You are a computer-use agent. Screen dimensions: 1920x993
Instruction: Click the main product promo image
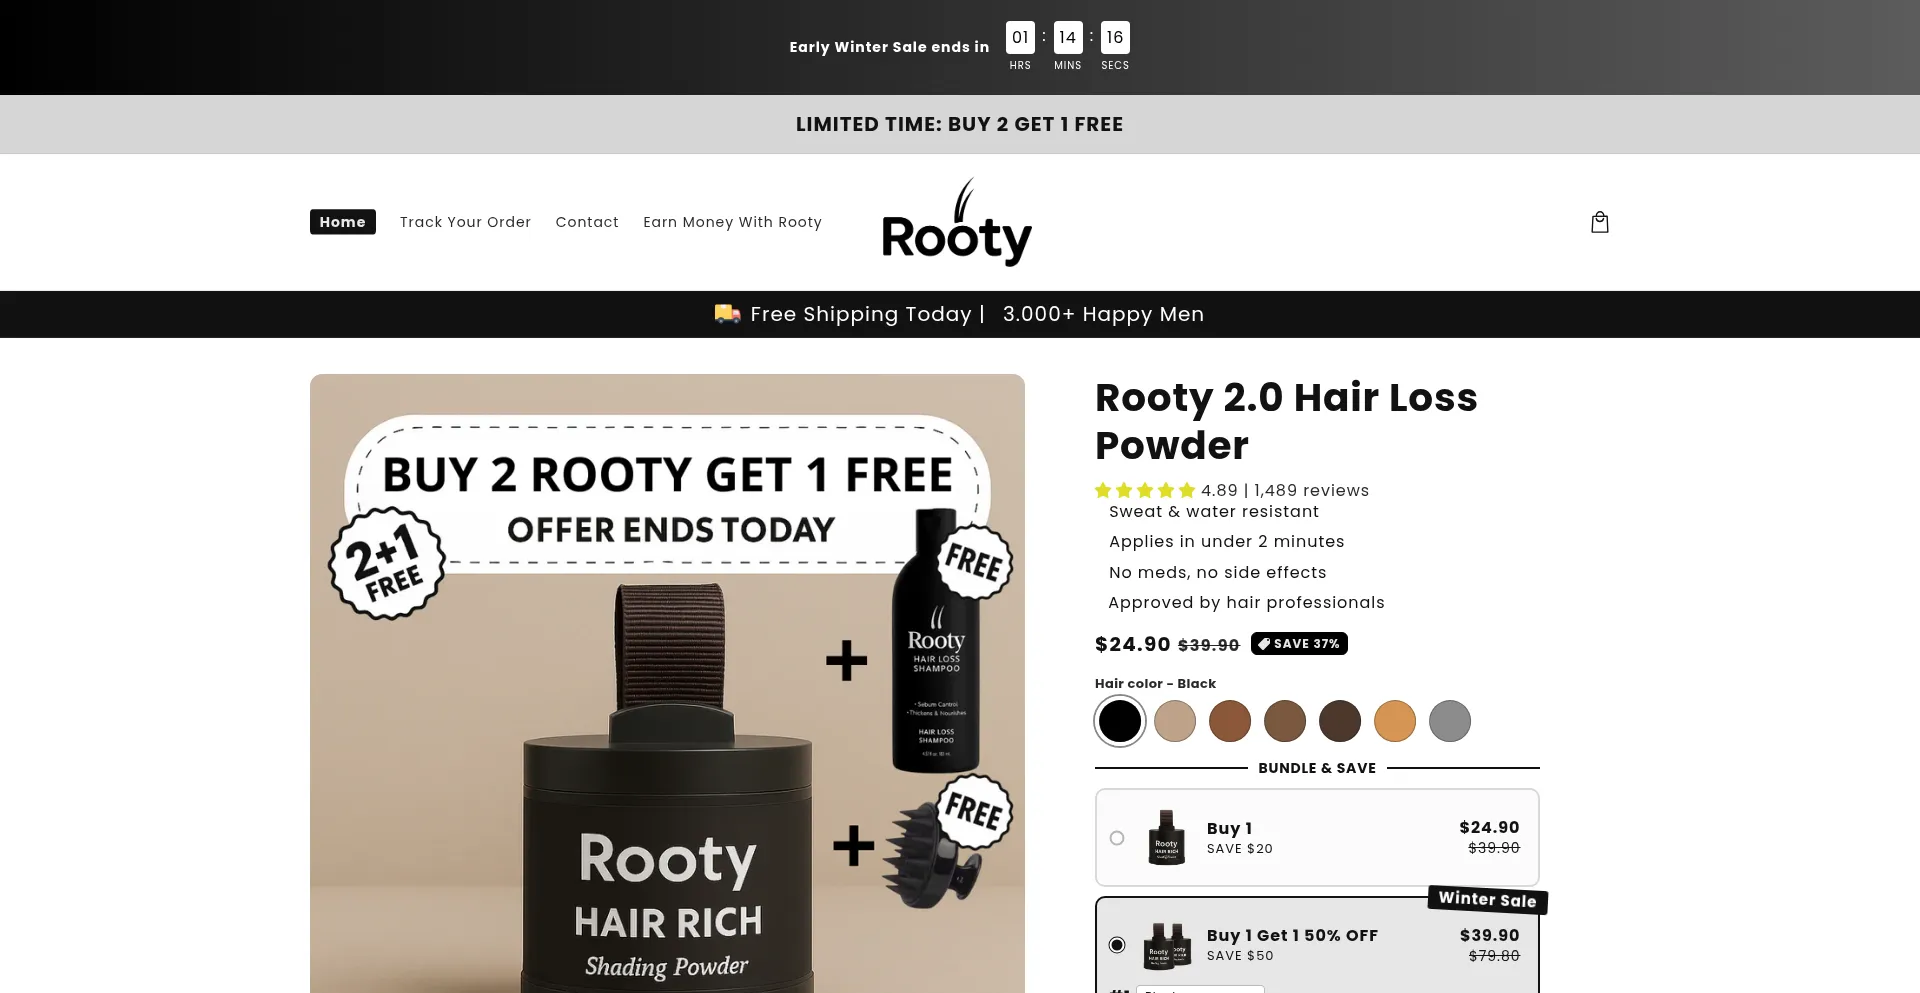(x=667, y=684)
